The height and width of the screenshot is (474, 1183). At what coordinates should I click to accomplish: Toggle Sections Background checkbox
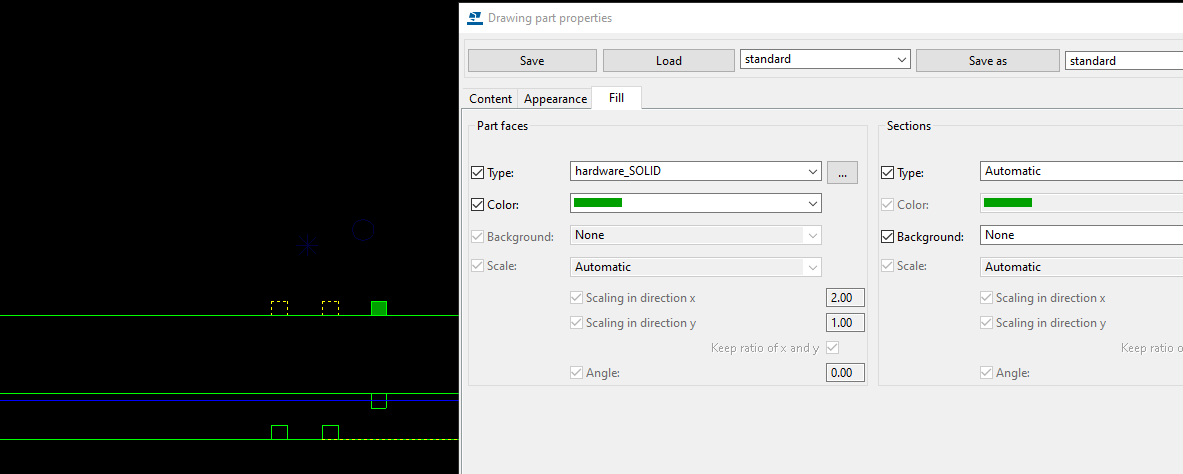click(887, 237)
